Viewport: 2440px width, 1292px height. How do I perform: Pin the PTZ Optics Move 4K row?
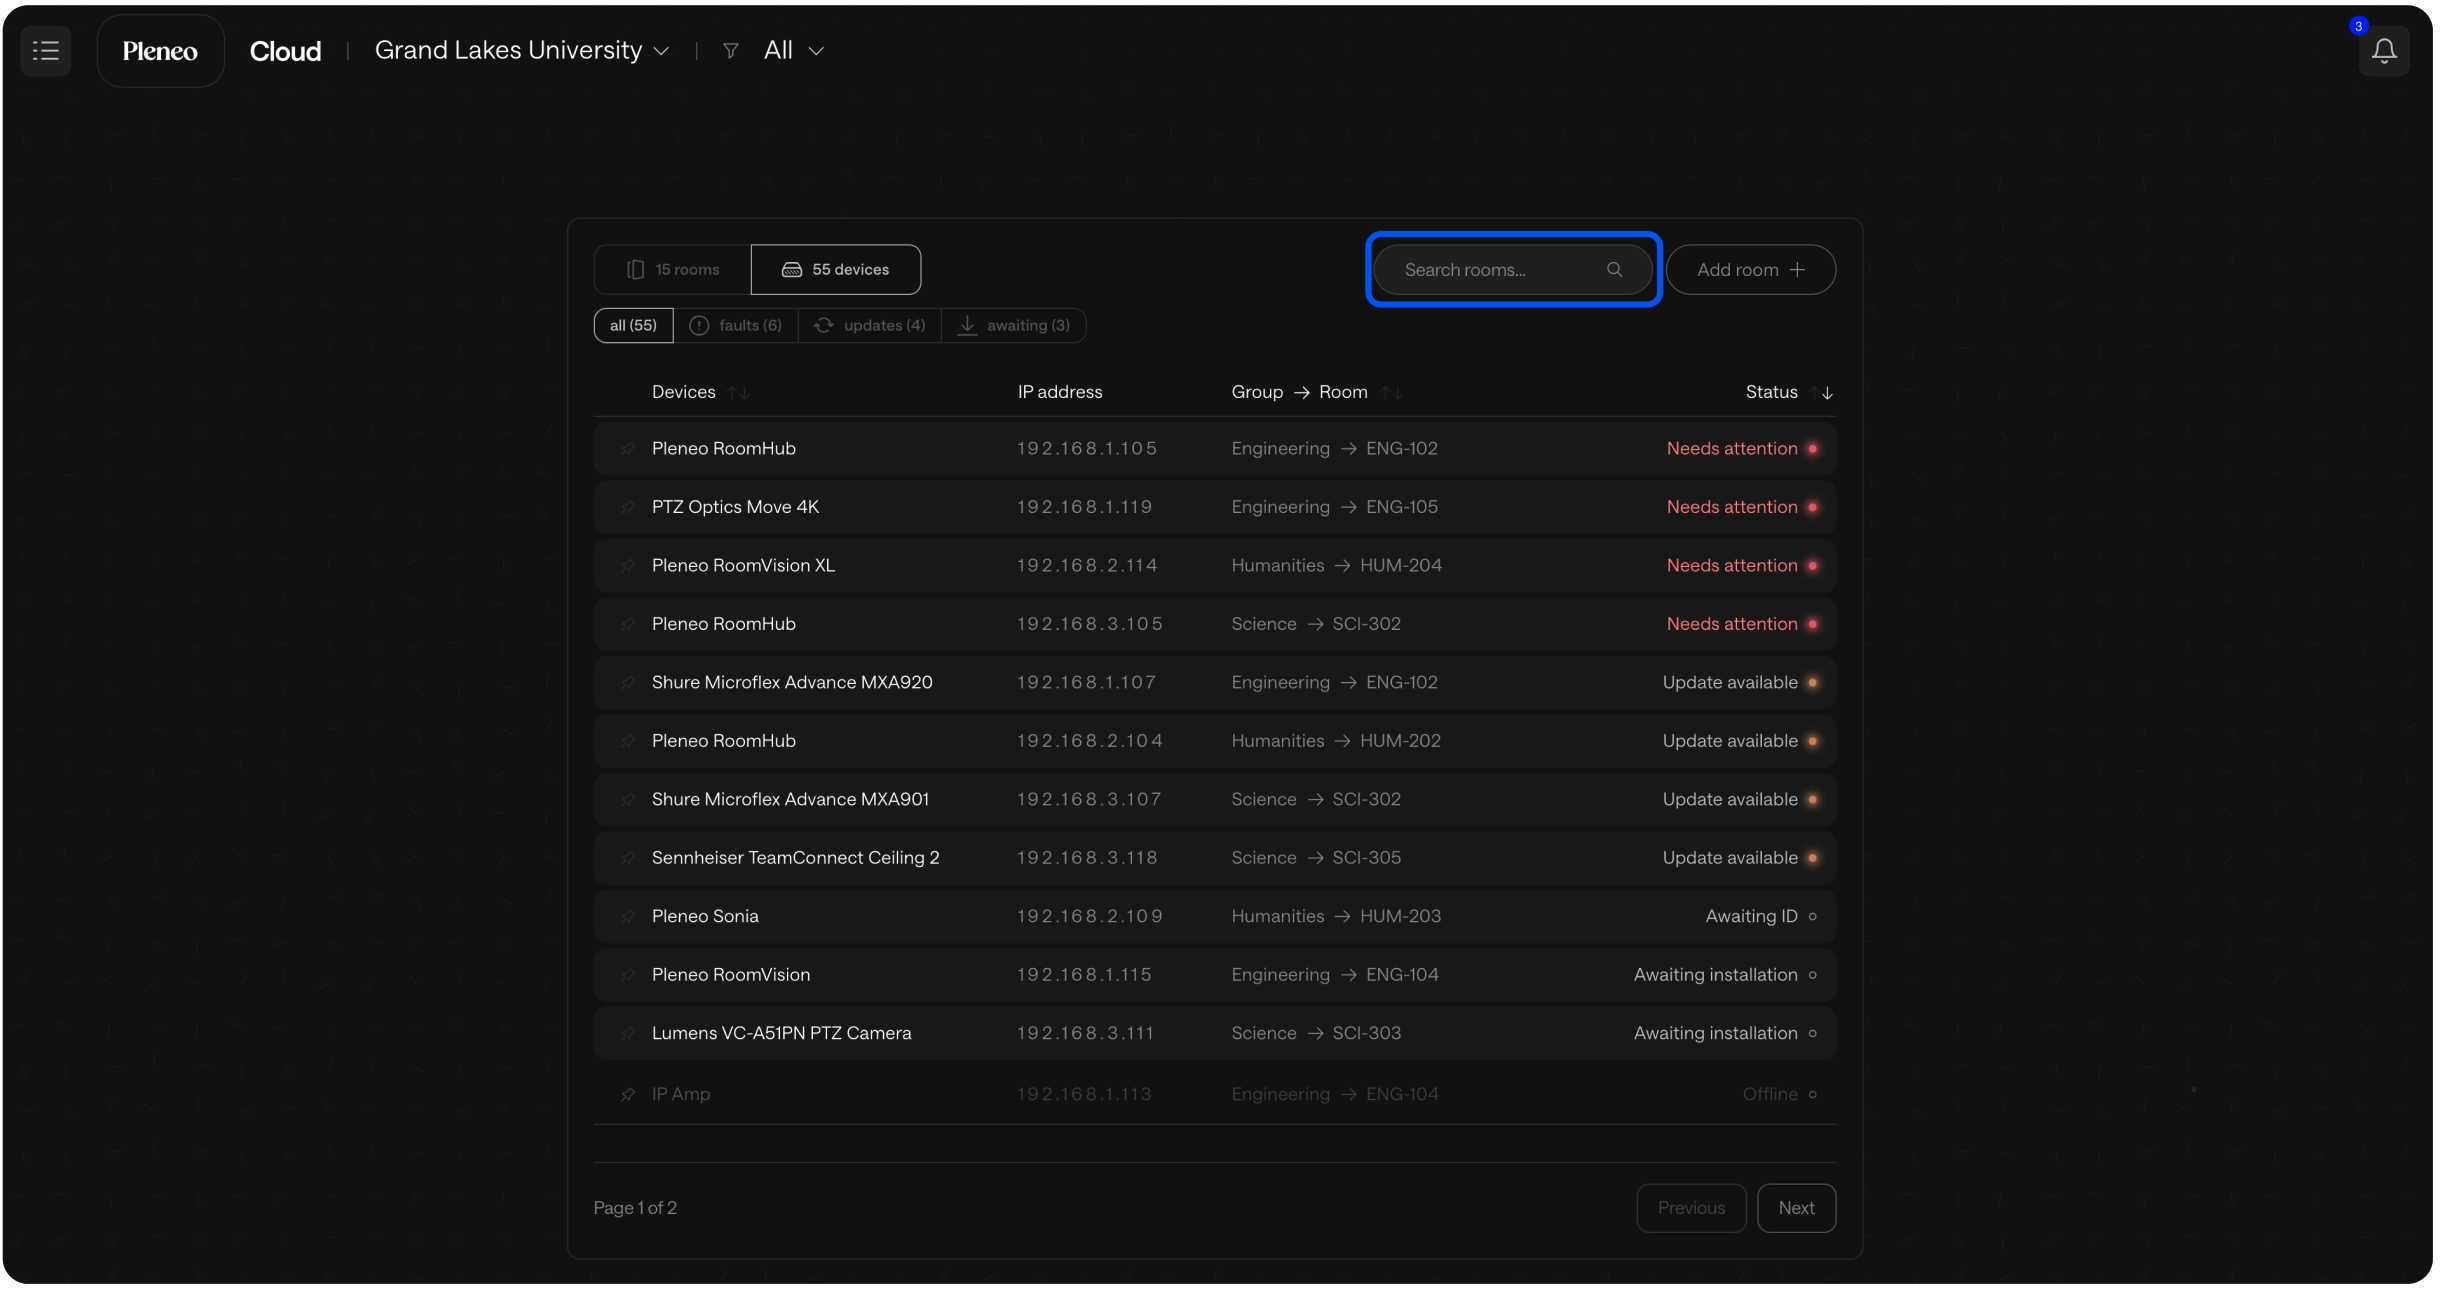tap(628, 508)
